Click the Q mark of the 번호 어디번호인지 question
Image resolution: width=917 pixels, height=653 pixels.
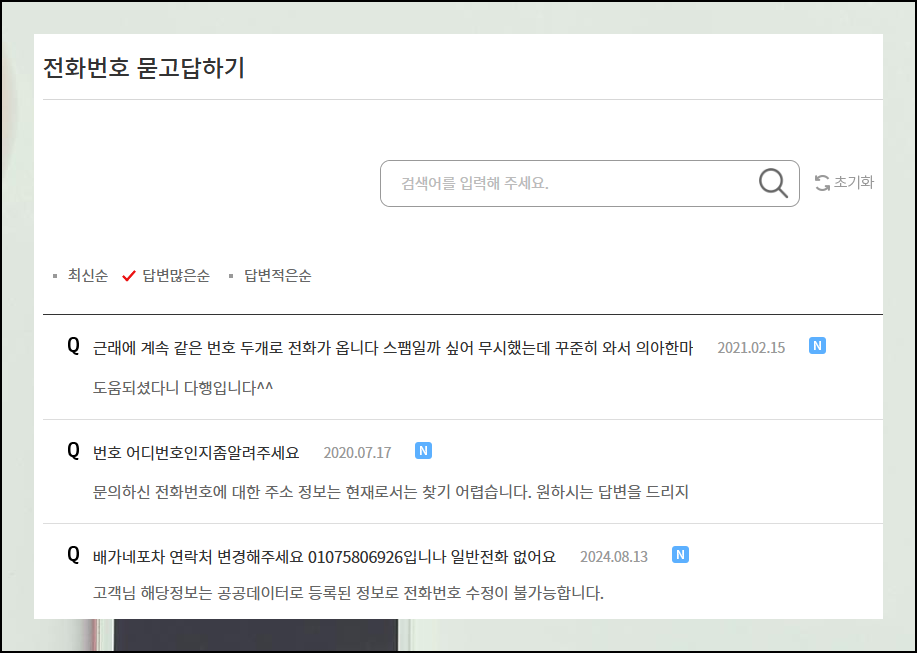click(x=73, y=450)
